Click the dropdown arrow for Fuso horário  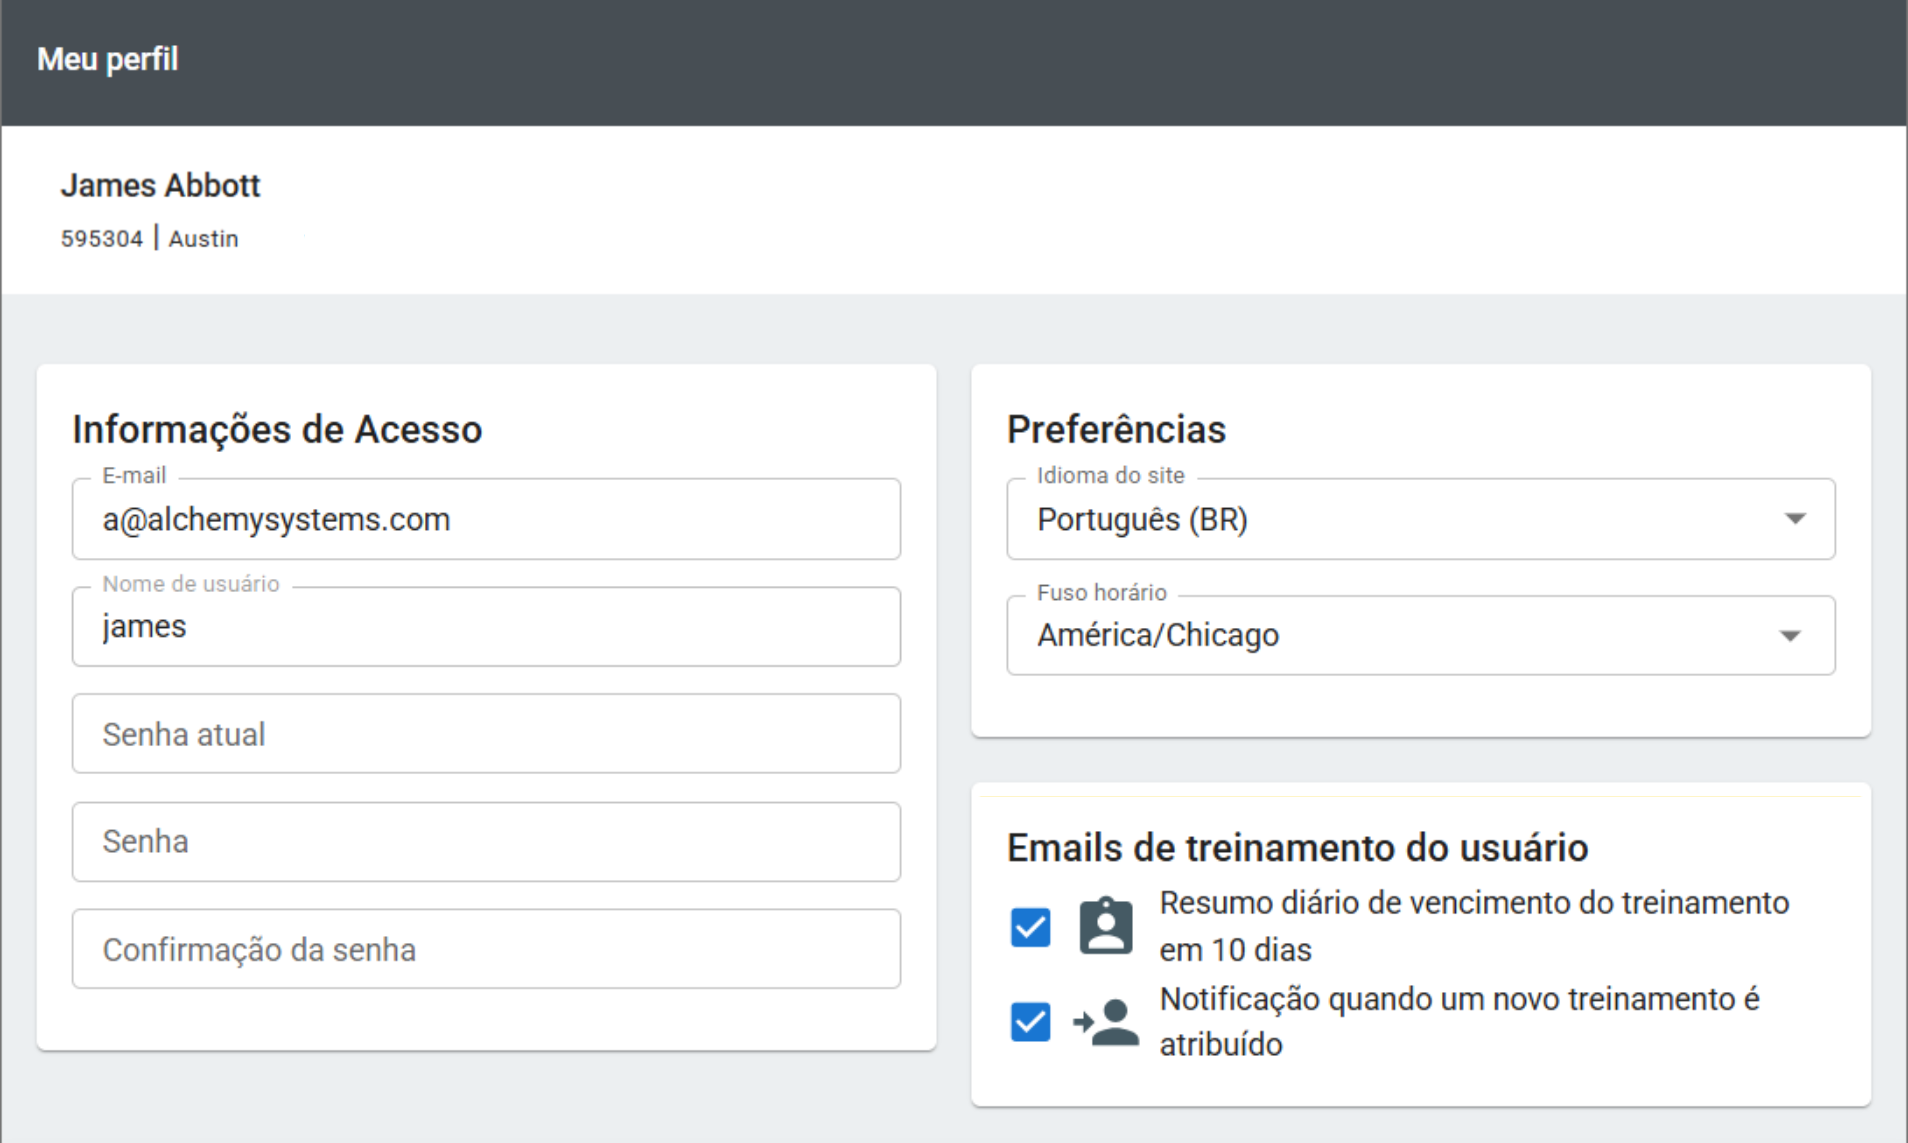pyautogui.click(x=1792, y=634)
